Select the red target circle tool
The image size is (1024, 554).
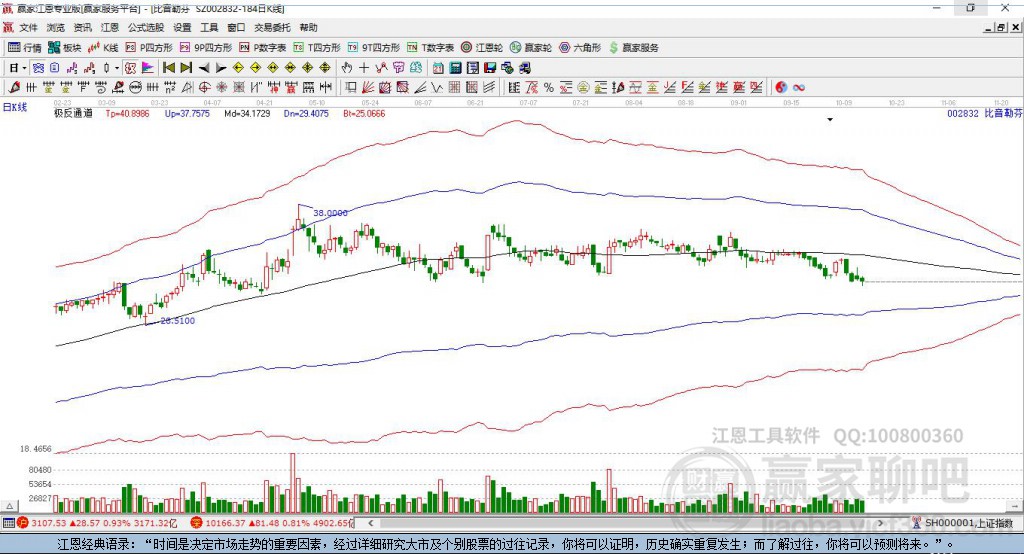pyautogui.click(x=204, y=88)
